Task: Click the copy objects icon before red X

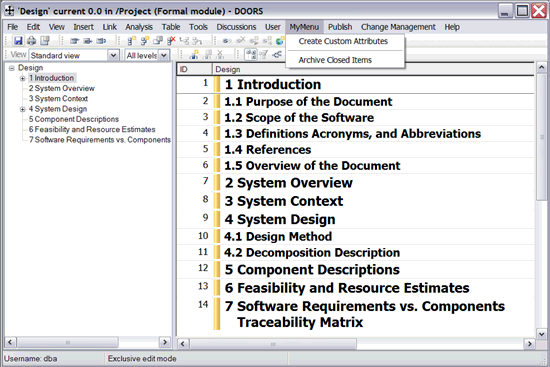Action: tap(158, 41)
